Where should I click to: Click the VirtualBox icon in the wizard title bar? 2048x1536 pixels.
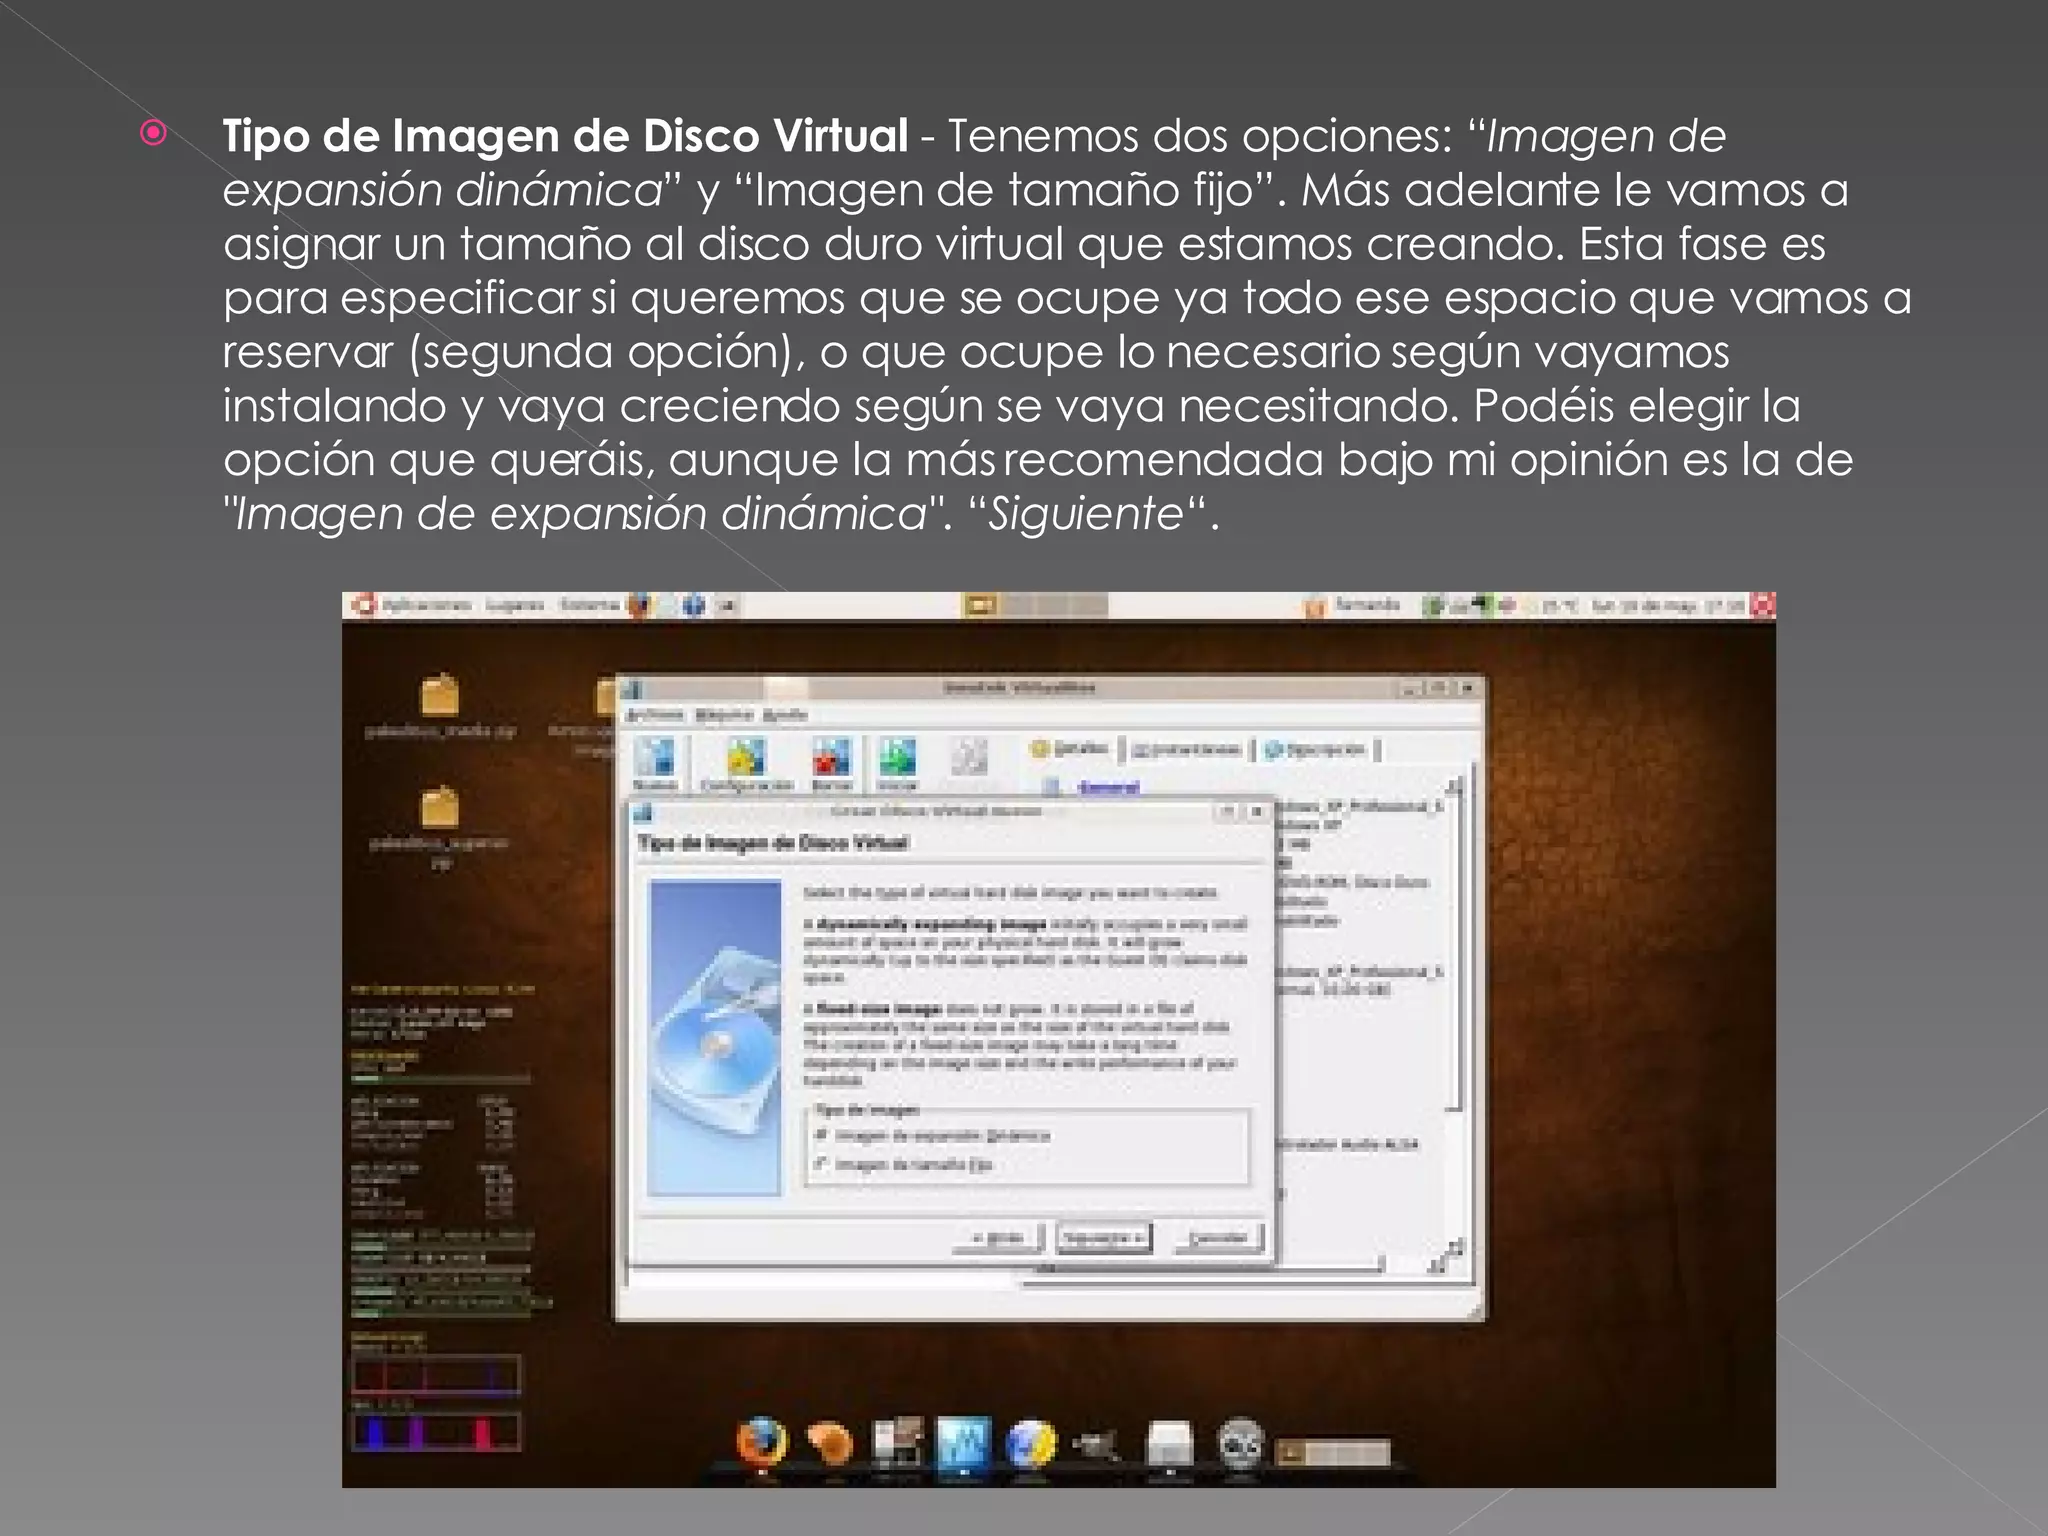pos(643,811)
